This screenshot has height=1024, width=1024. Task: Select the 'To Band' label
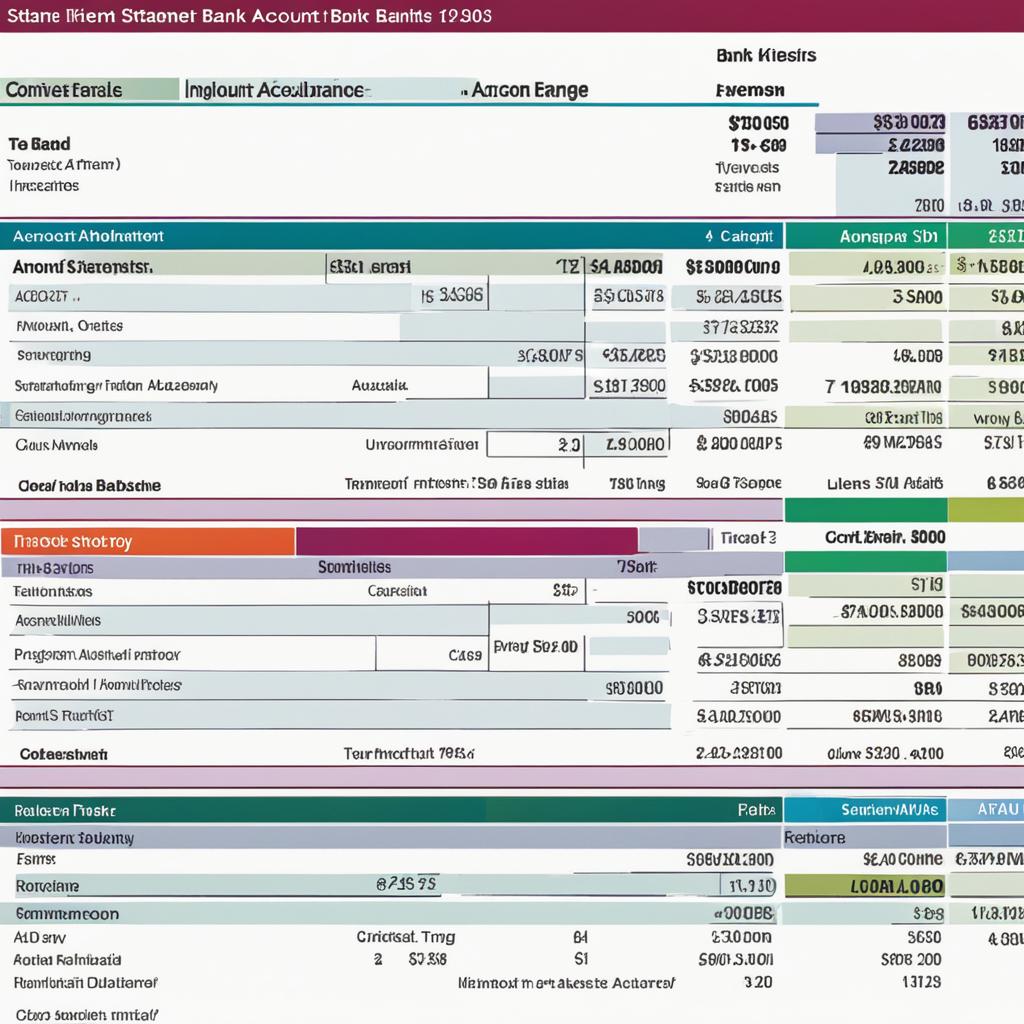tap(39, 144)
